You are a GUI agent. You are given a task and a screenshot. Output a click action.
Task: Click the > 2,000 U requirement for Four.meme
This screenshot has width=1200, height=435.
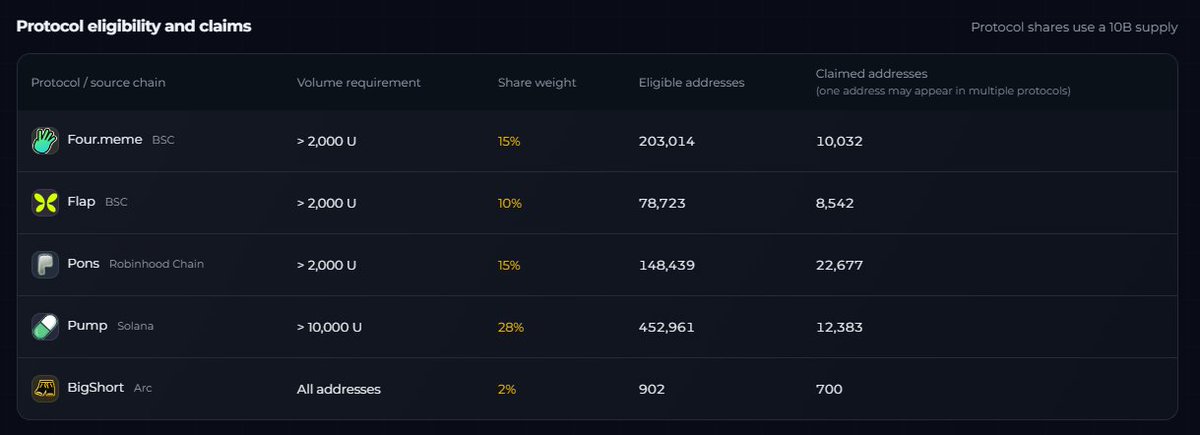tap(326, 141)
